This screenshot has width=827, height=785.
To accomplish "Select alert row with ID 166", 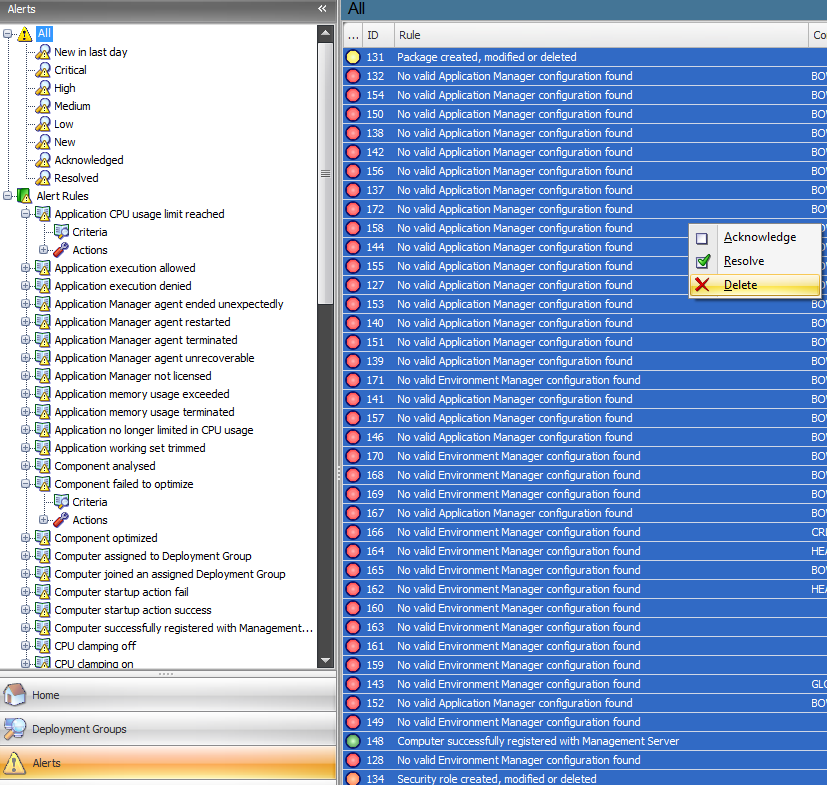I will coord(585,532).
